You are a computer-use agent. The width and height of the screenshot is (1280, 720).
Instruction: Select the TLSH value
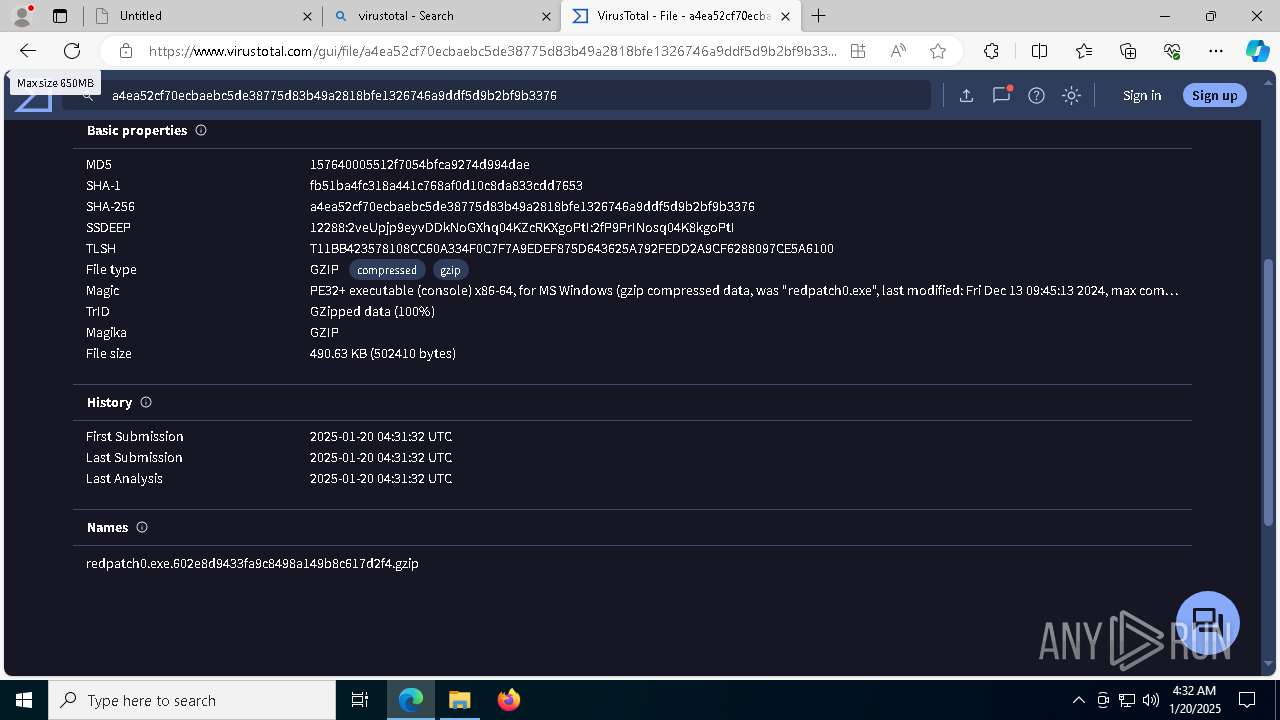(x=572, y=248)
